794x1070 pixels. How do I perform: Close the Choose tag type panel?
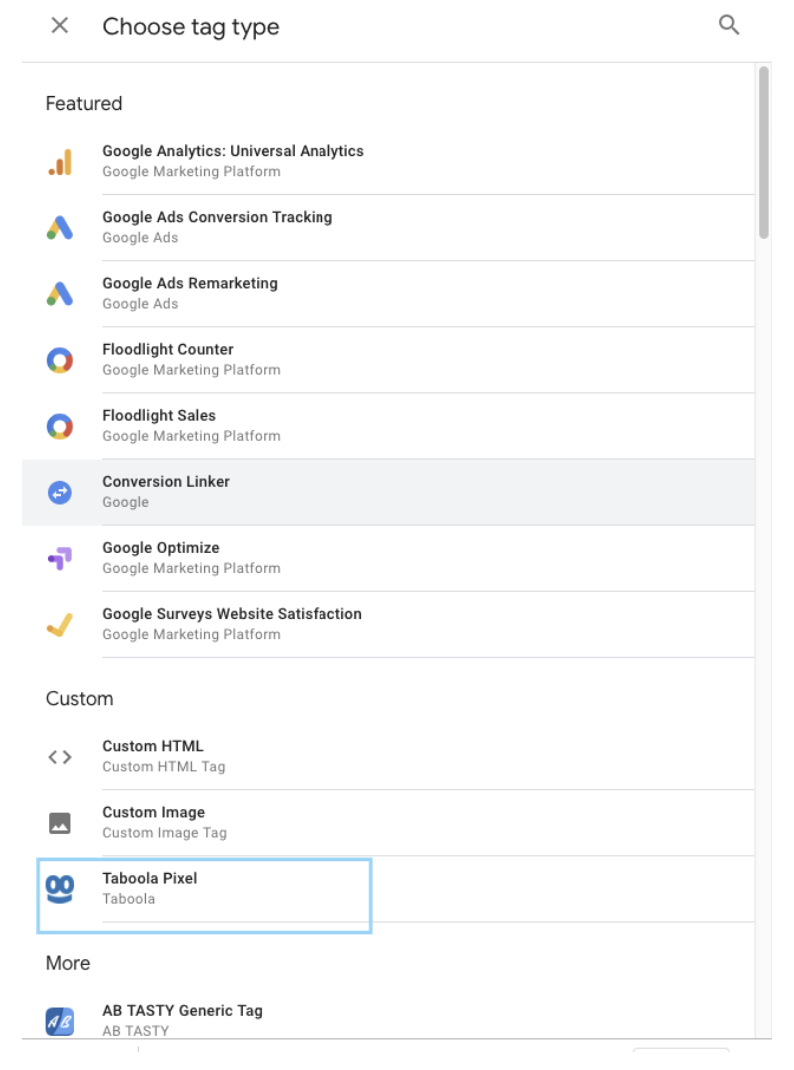[x=60, y=26]
